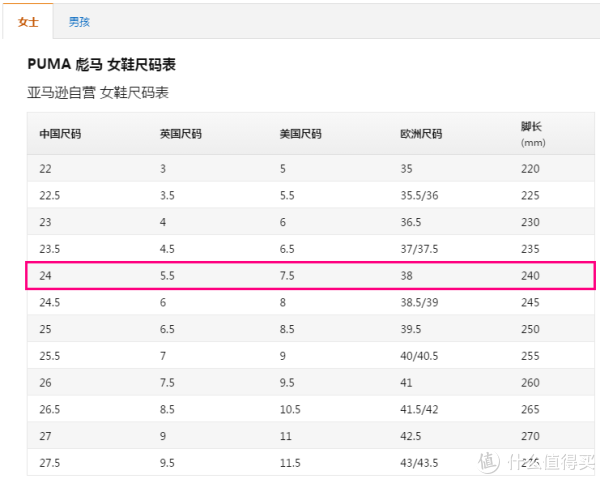Screen dimensions: 600x479
Task: Click the 欧洲尺码 column header
Action: click(x=421, y=134)
